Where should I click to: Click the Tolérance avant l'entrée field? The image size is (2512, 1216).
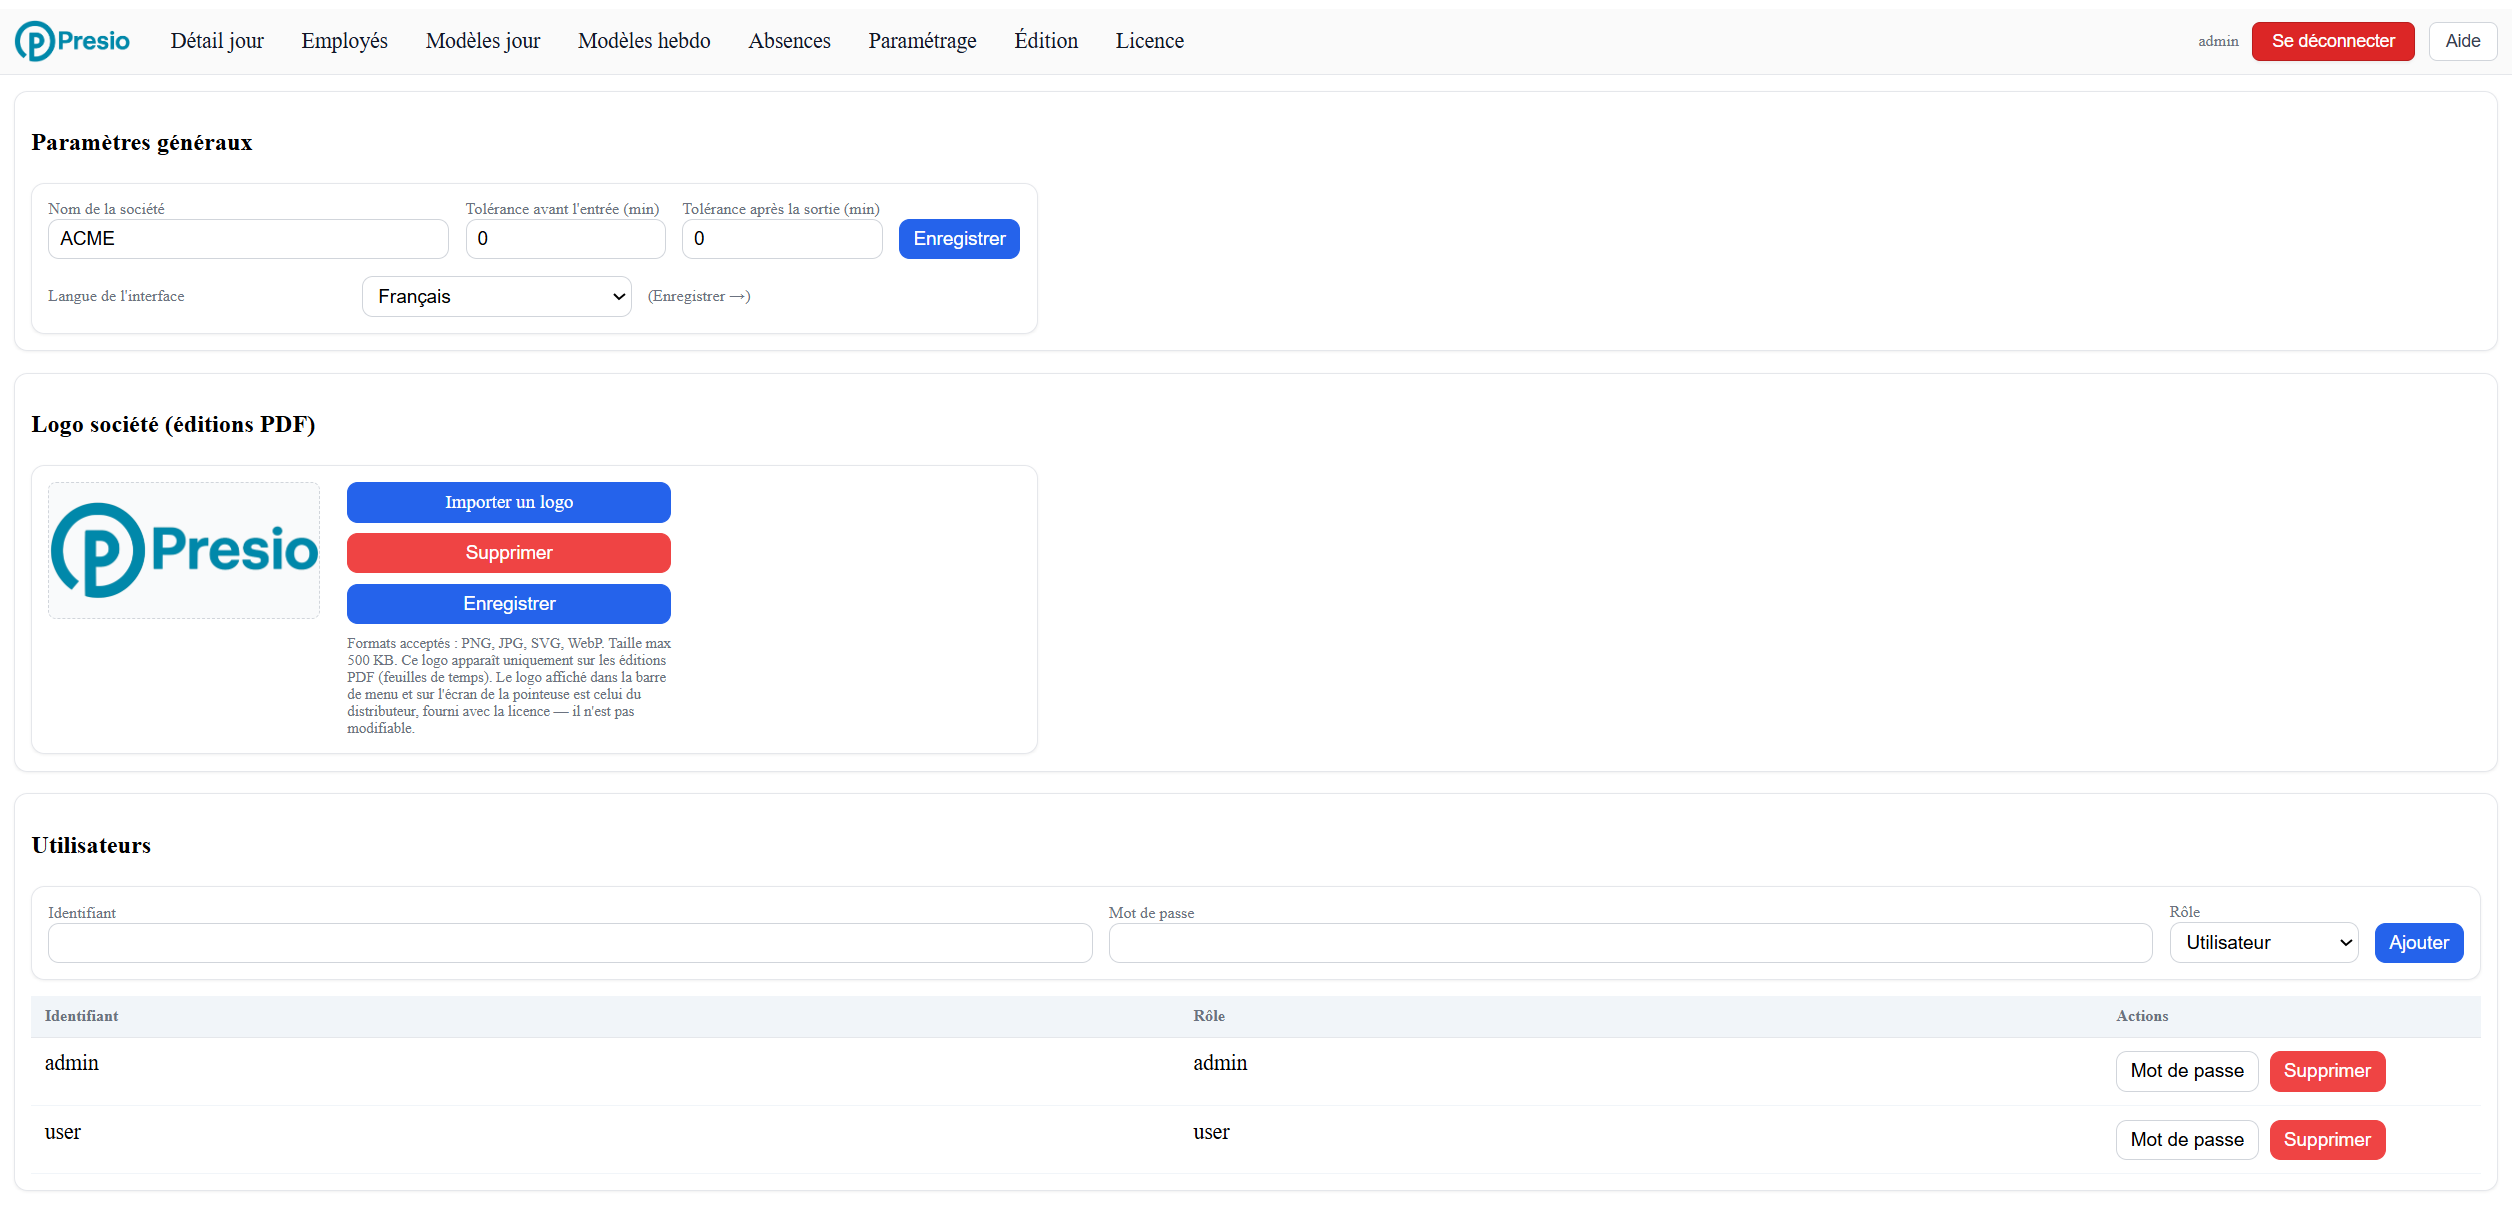565,239
